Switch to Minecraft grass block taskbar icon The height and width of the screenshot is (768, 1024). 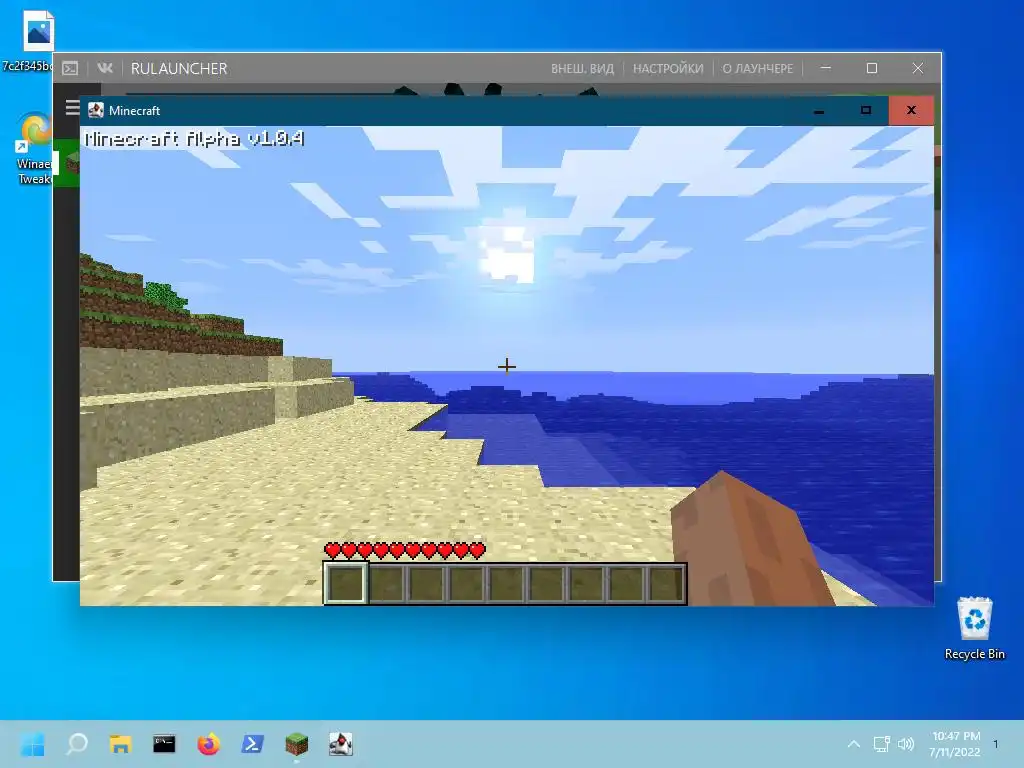(296, 744)
